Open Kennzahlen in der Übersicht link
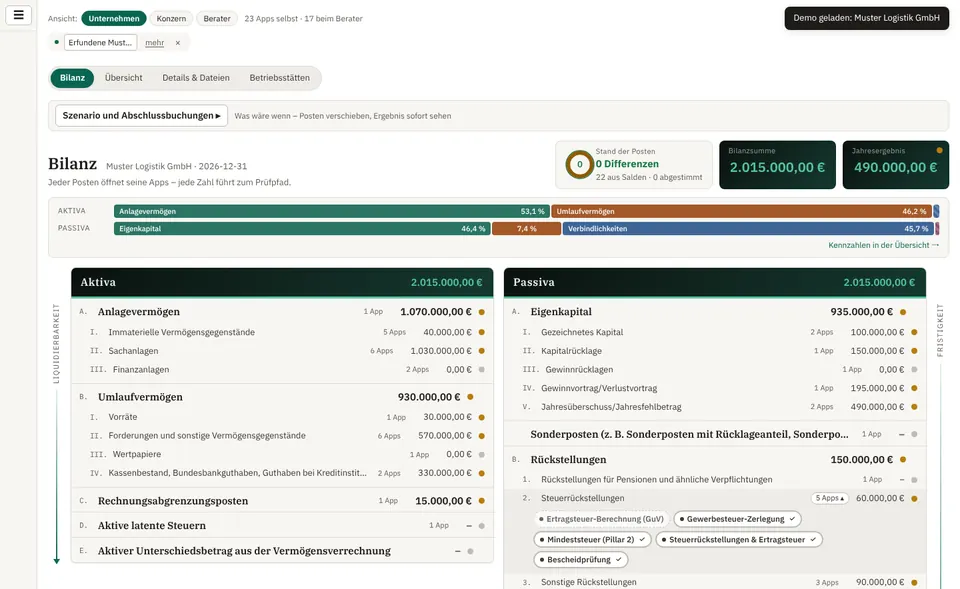Screen dimensions: 960x589 [x=883, y=245]
